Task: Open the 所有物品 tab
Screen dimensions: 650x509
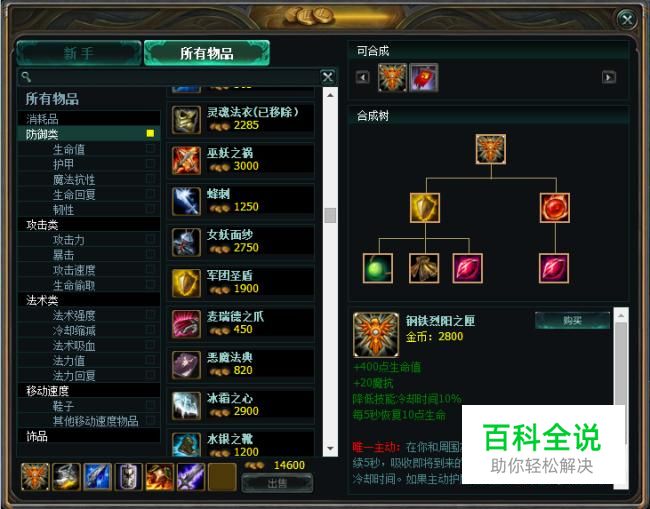Action: [x=207, y=53]
